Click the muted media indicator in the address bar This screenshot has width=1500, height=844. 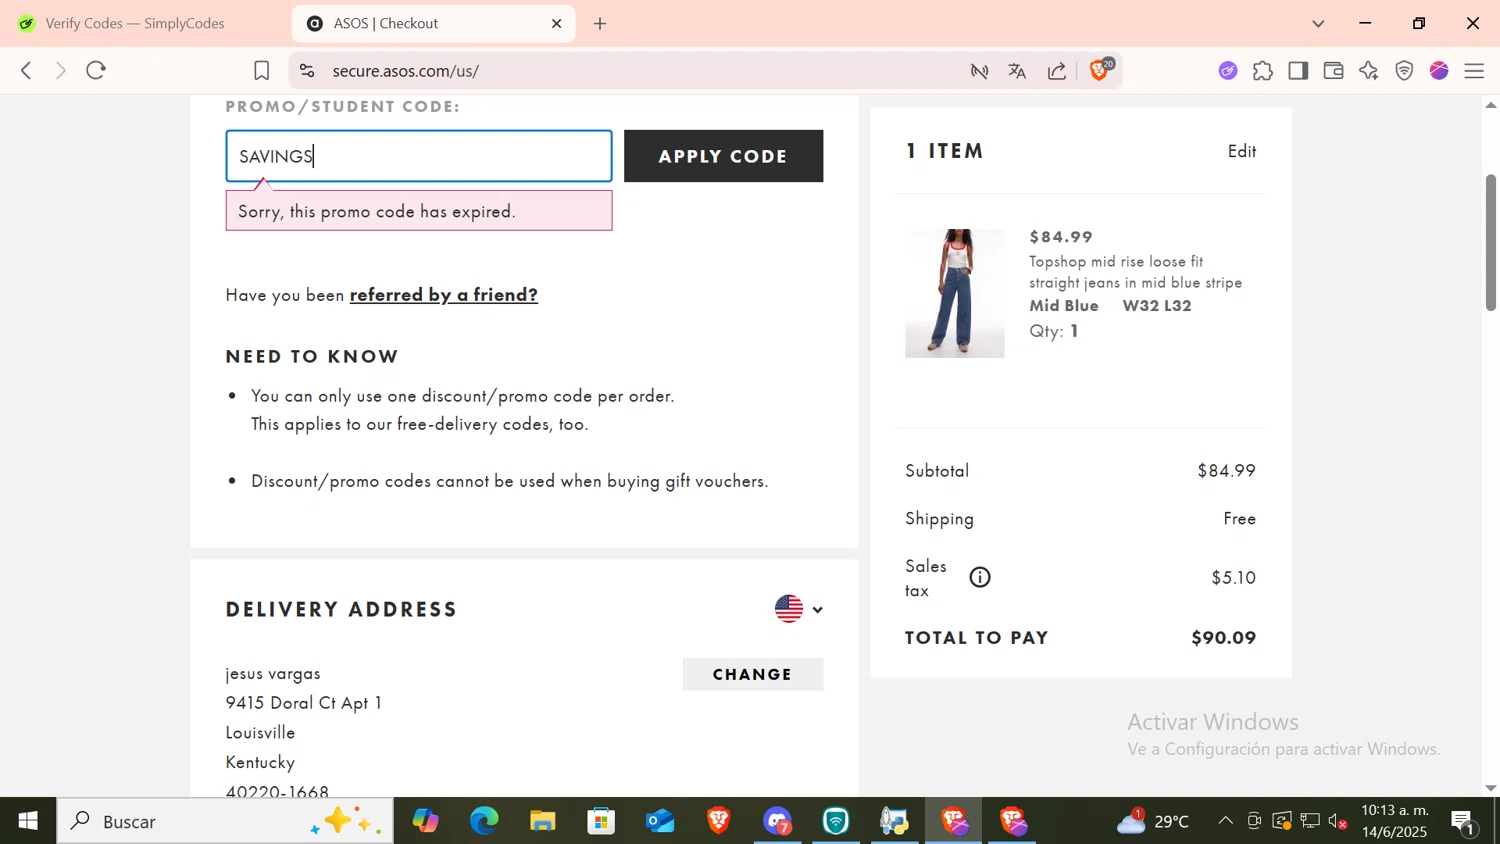(980, 70)
